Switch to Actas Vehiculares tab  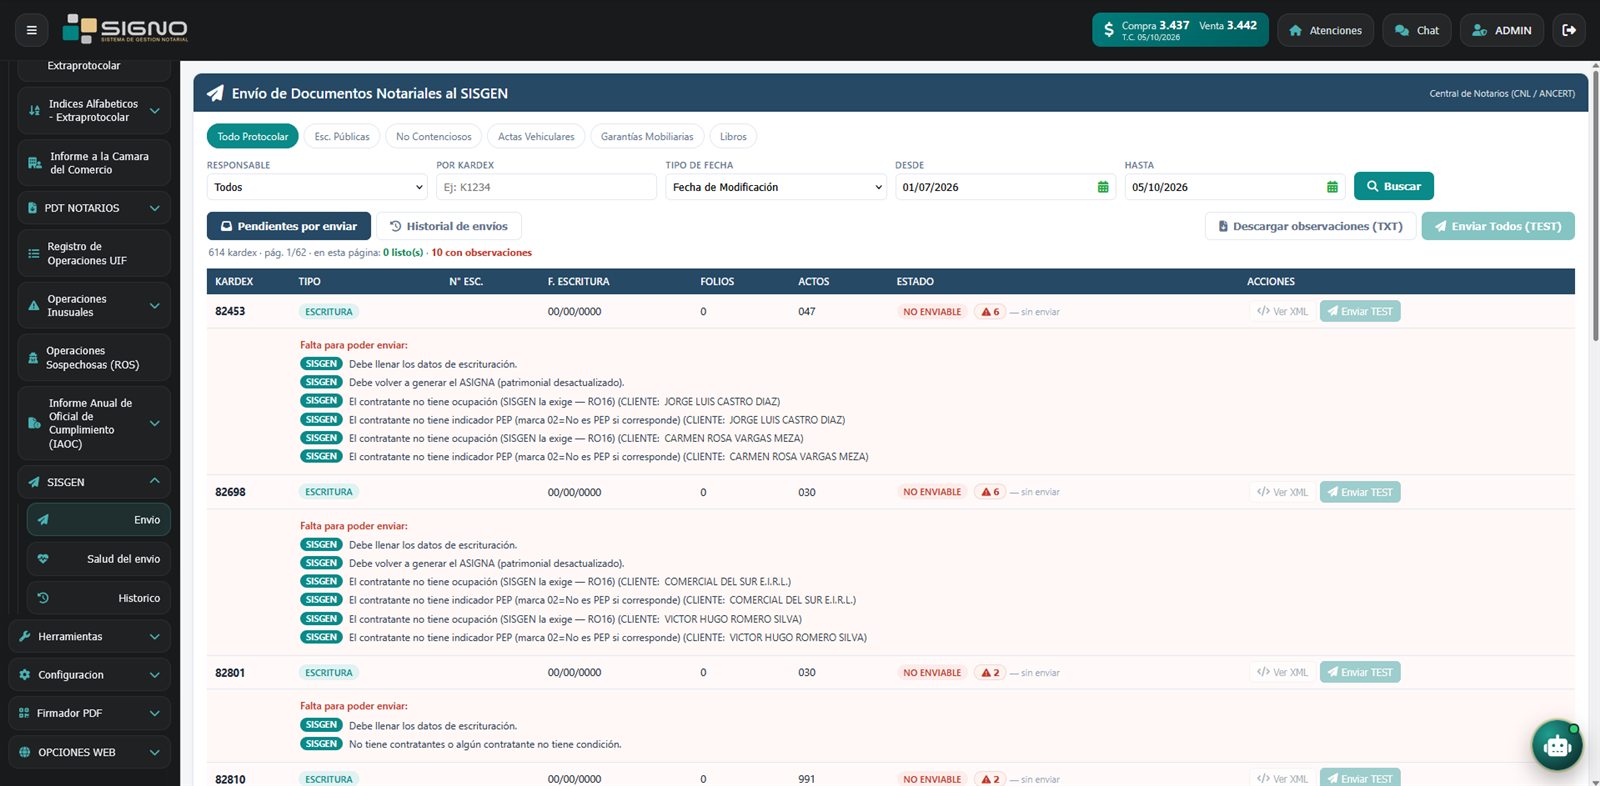[536, 137]
